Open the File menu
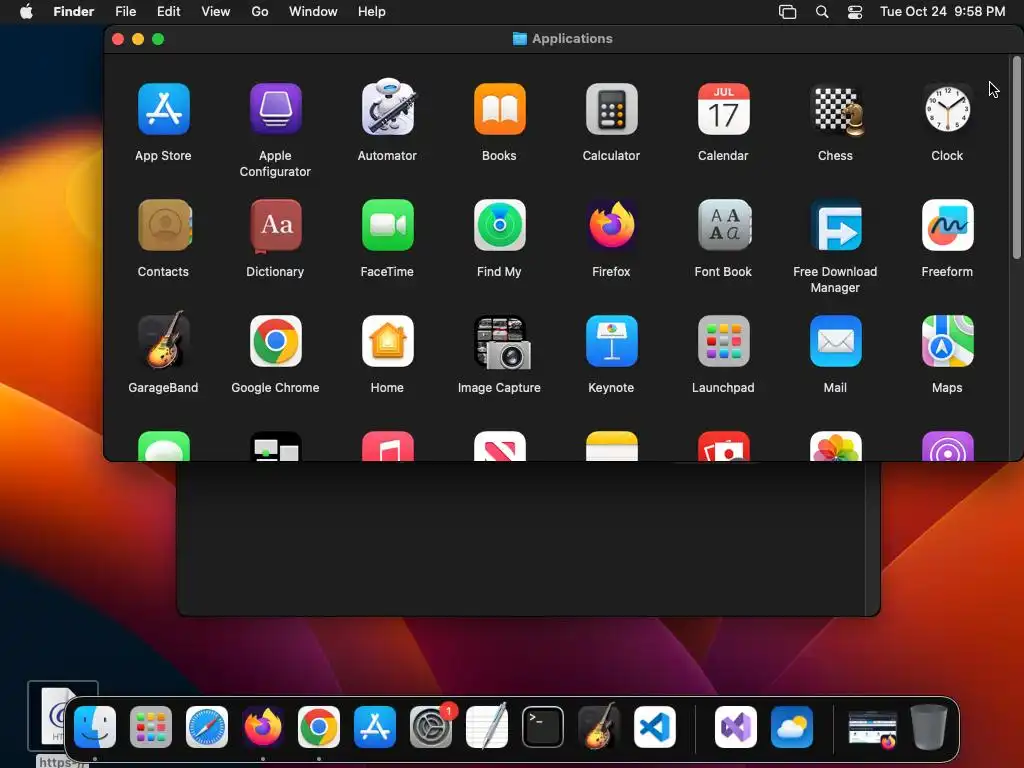The width and height of the screenshot is (1024, 768). tap(125, 11)
